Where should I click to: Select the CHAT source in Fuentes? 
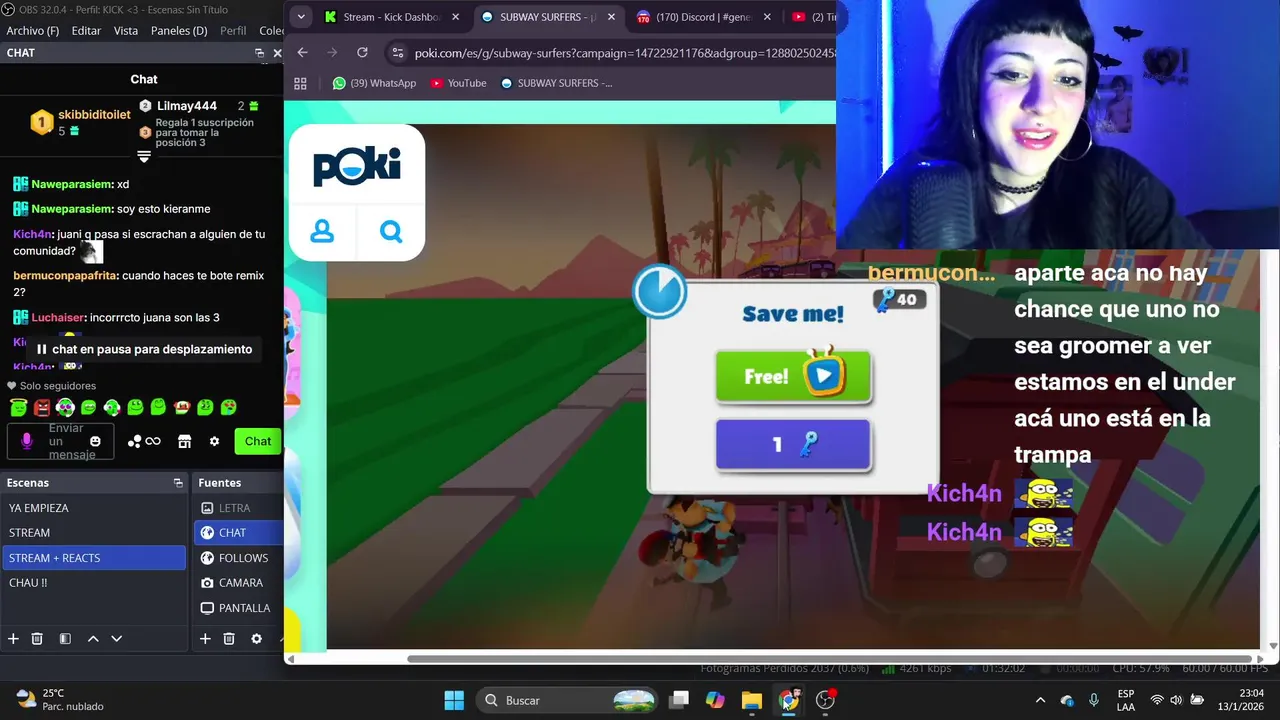(239, 533)
